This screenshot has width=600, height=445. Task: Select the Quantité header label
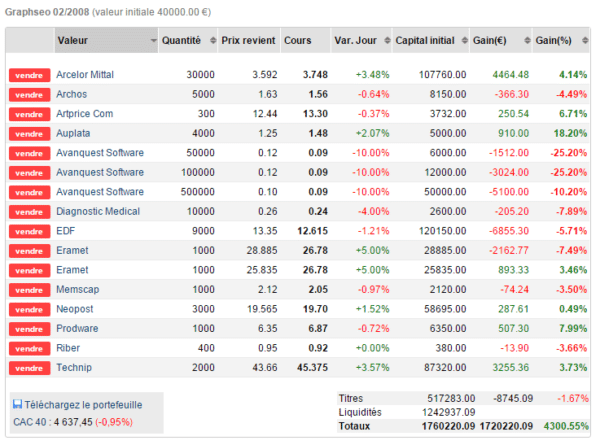coord(181,40)
